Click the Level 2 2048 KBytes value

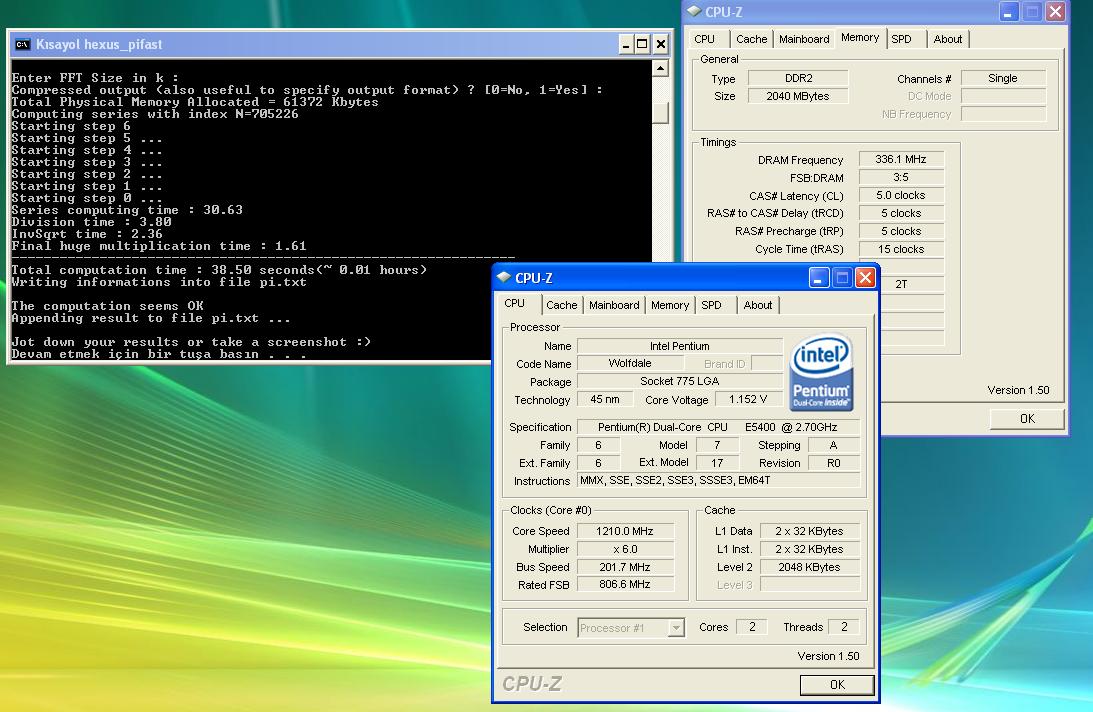click(809, 567)
